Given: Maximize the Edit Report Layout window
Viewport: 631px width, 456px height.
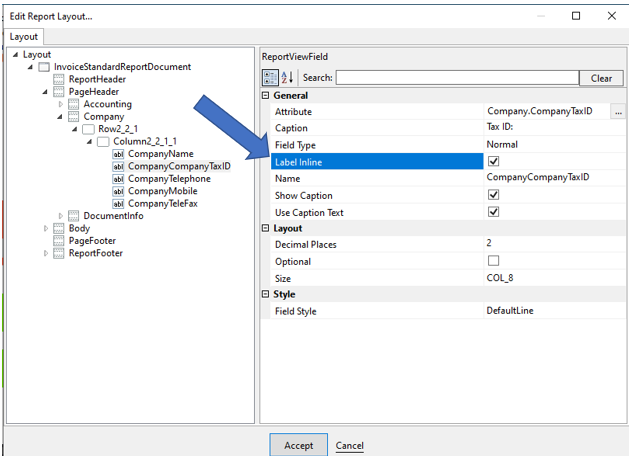Looking at the screenshot, I should [576, 16].
